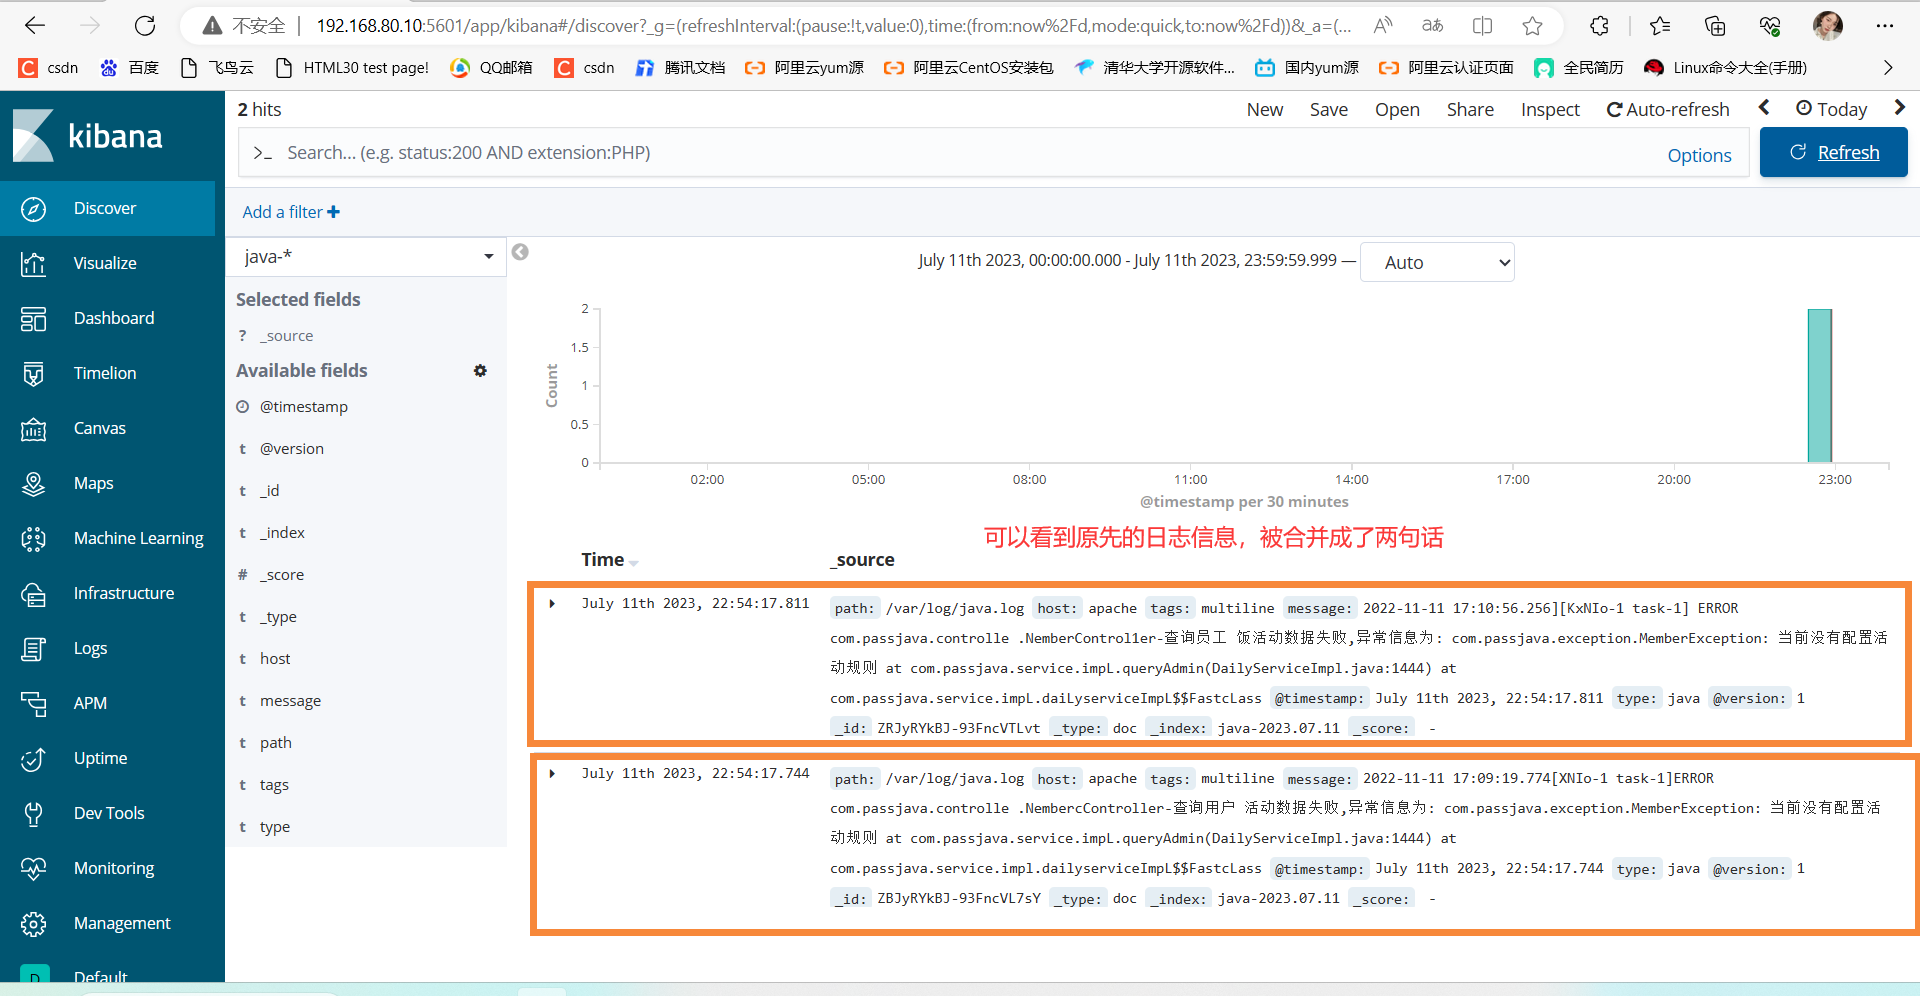Click Open in Discover top menu
The image size is (1920, 996).
(x=1397, y=109)
